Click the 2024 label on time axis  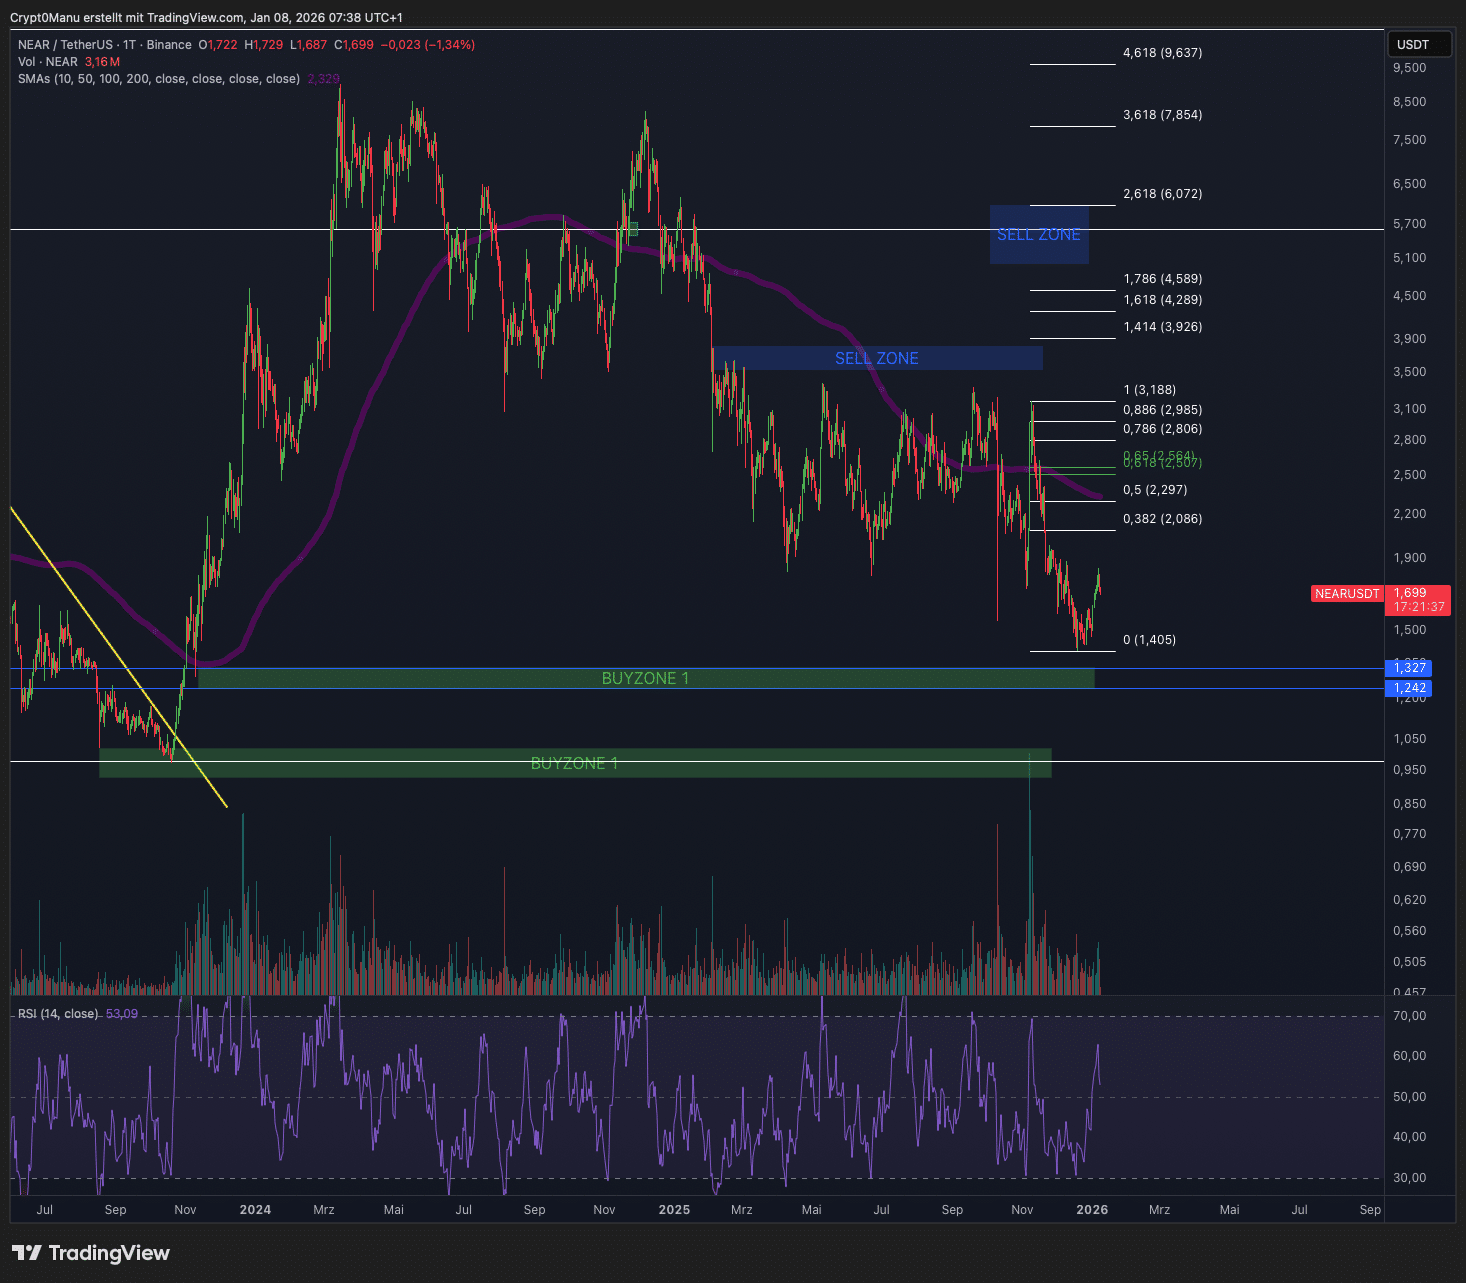point(255,1210)
